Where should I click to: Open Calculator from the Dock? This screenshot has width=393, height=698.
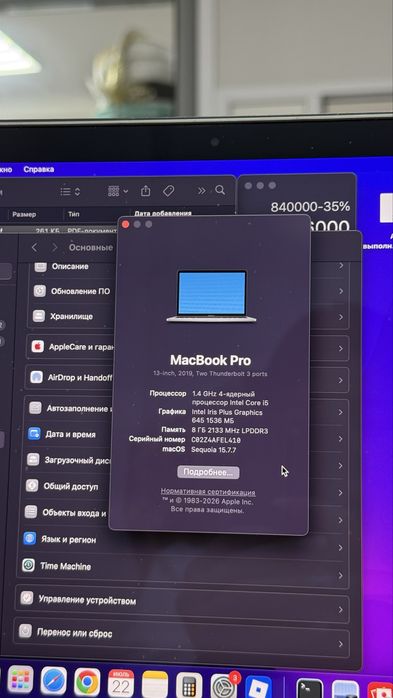click(x=189, y=685)
